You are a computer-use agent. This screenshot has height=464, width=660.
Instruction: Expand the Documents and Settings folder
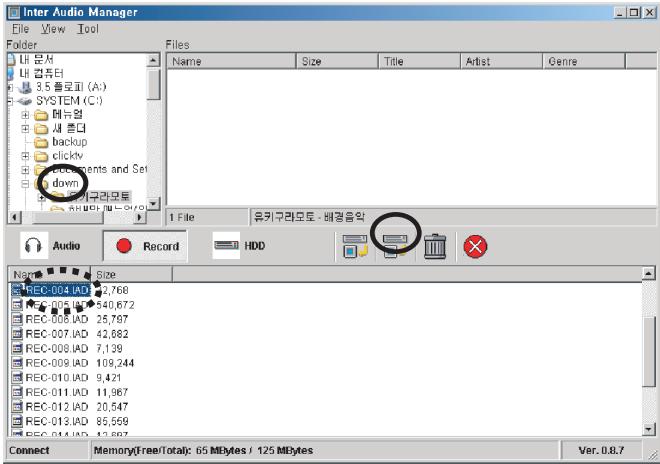coord(25,170)
